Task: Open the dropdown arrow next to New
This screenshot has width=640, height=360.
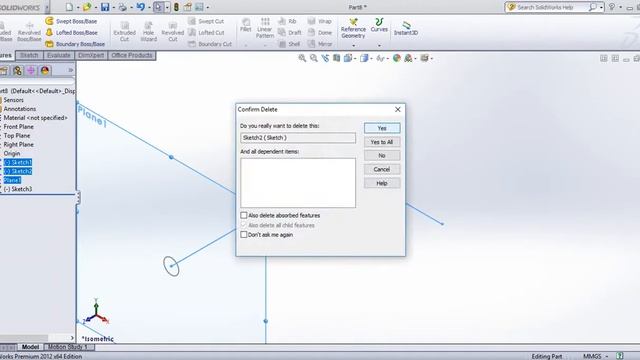Action: click(x=78, y=7)
